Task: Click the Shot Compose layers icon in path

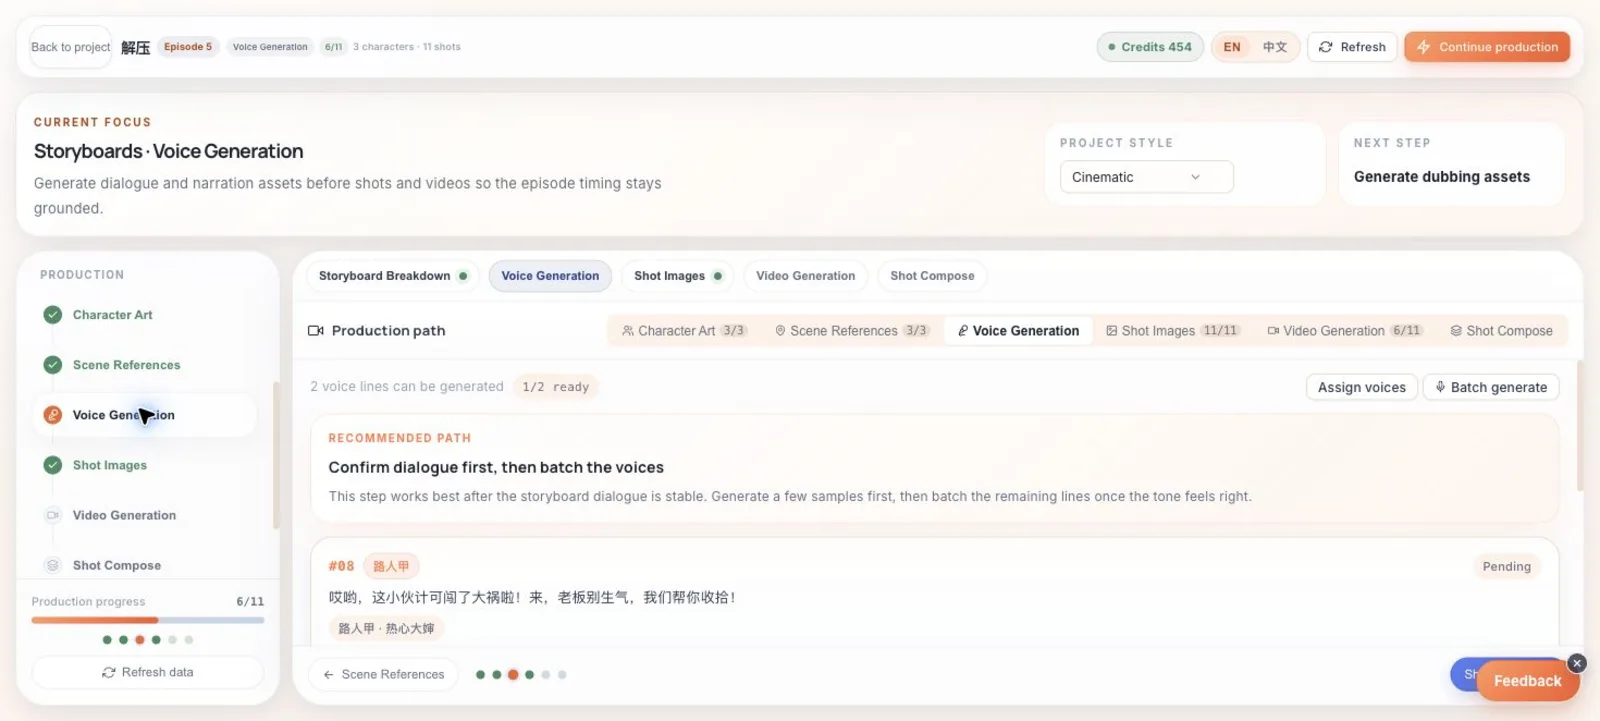Action: [x=1456, y=331]
